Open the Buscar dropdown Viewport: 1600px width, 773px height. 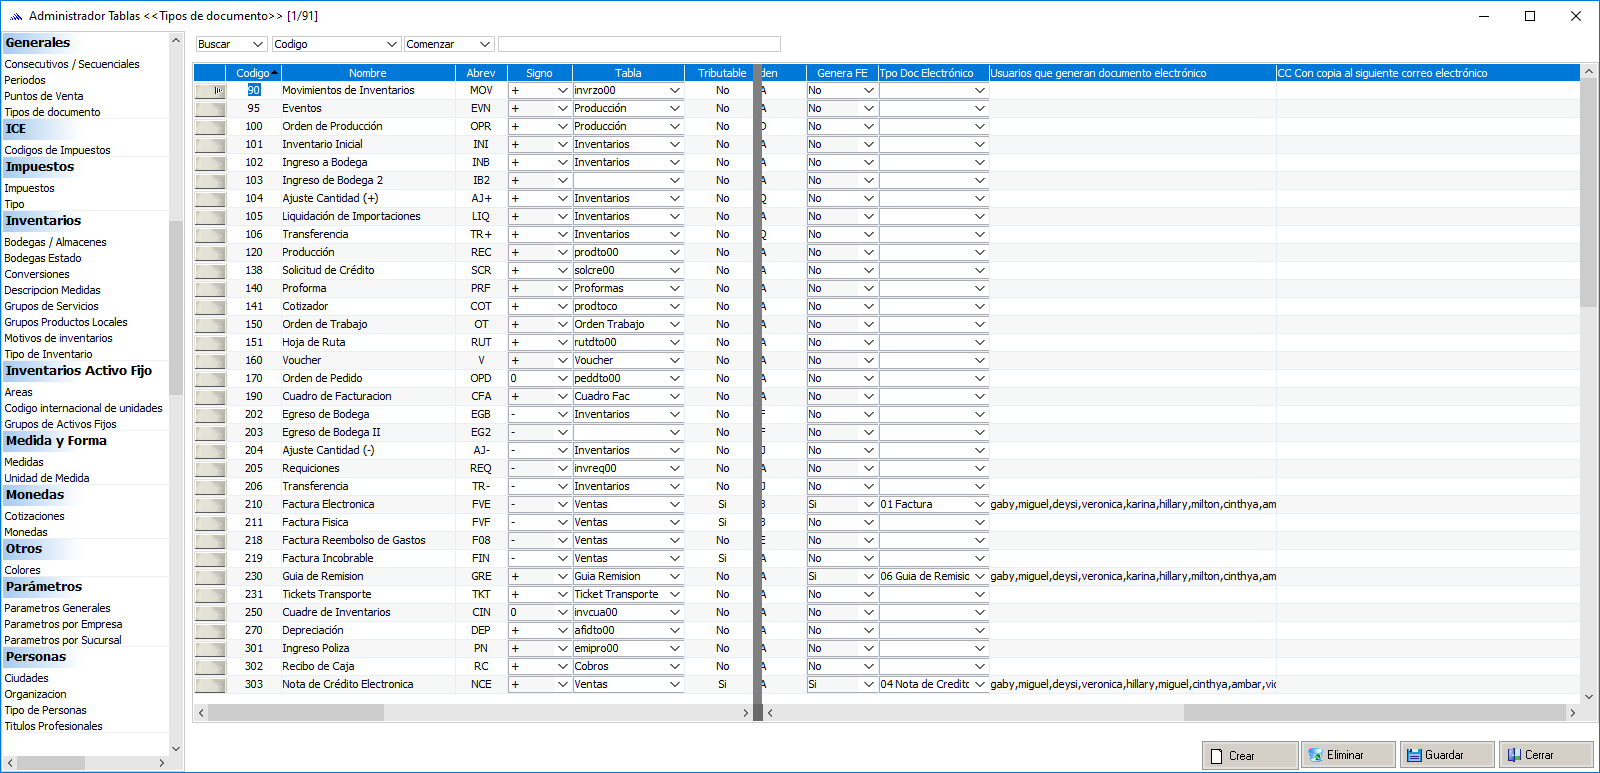pos(257,44)
